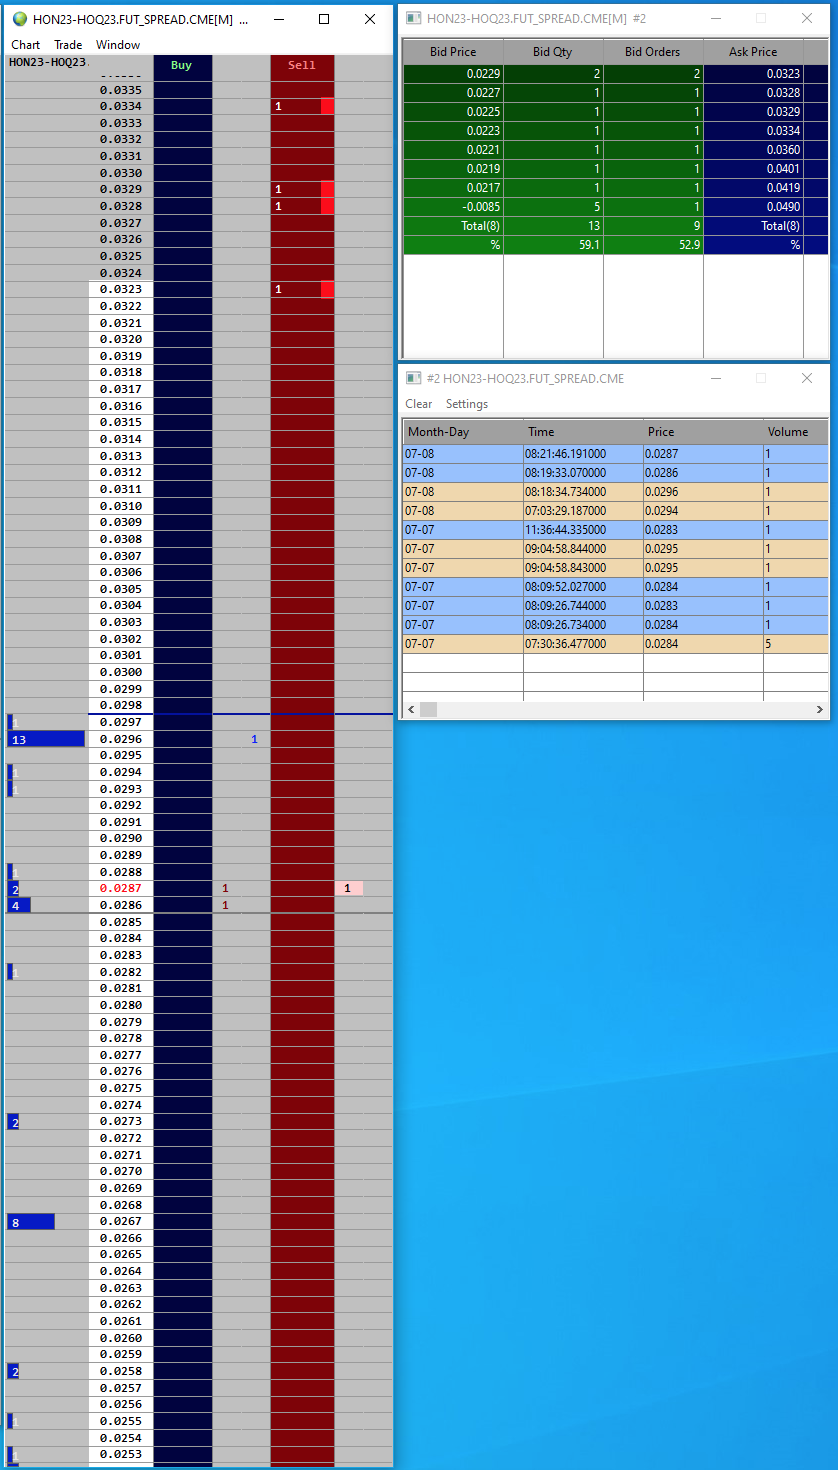Click the Buy cell at price 0.0300
The width and height of the screenshot is (838, 1470).
pos(182,672)
